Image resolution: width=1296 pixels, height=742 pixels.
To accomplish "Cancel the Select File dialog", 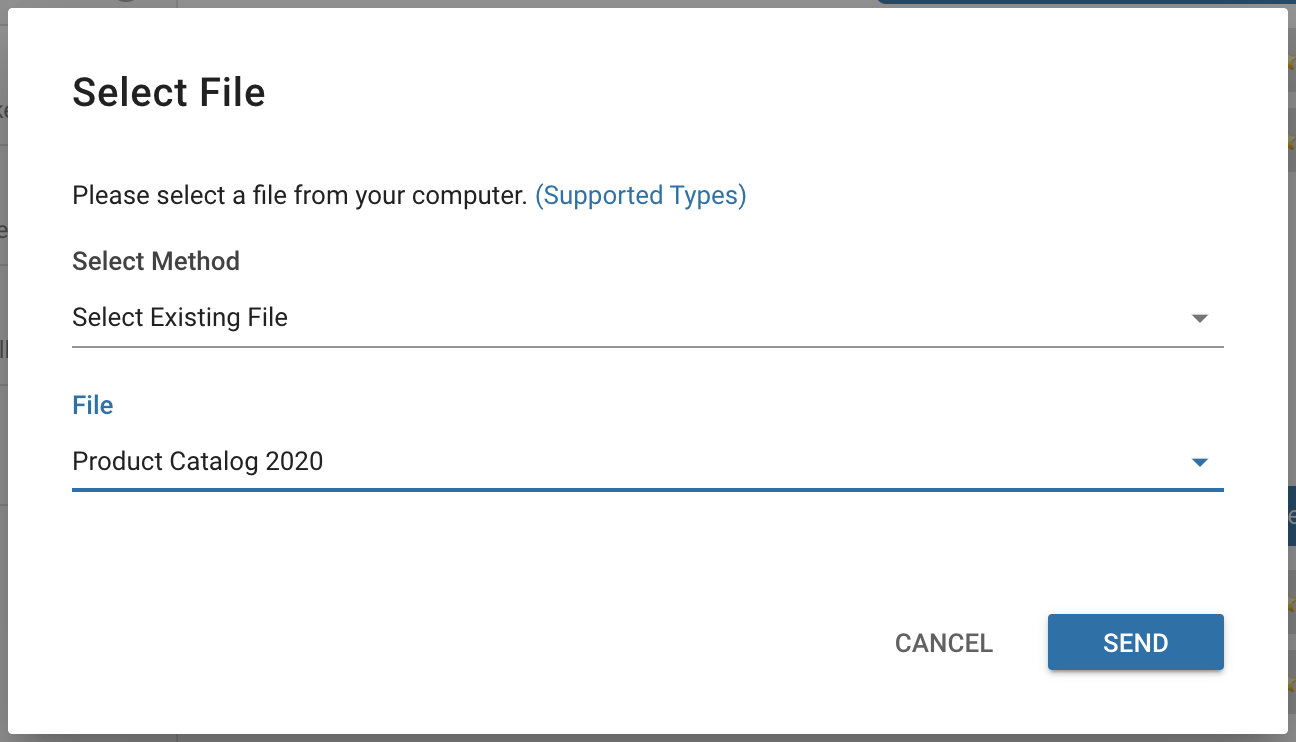I will point(943,643).
